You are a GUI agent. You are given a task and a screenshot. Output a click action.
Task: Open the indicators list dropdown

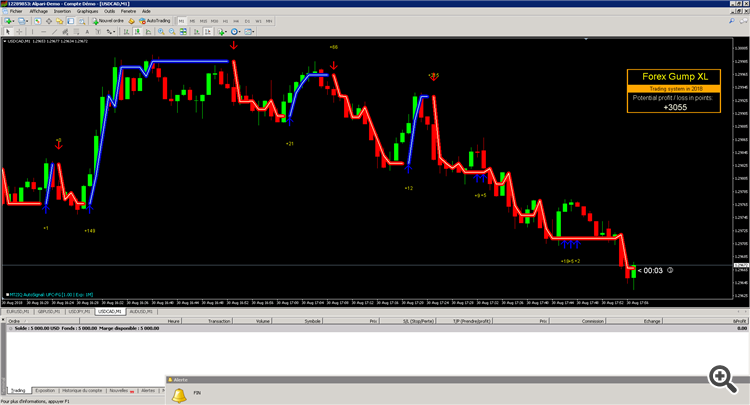[x=222, y=32]
